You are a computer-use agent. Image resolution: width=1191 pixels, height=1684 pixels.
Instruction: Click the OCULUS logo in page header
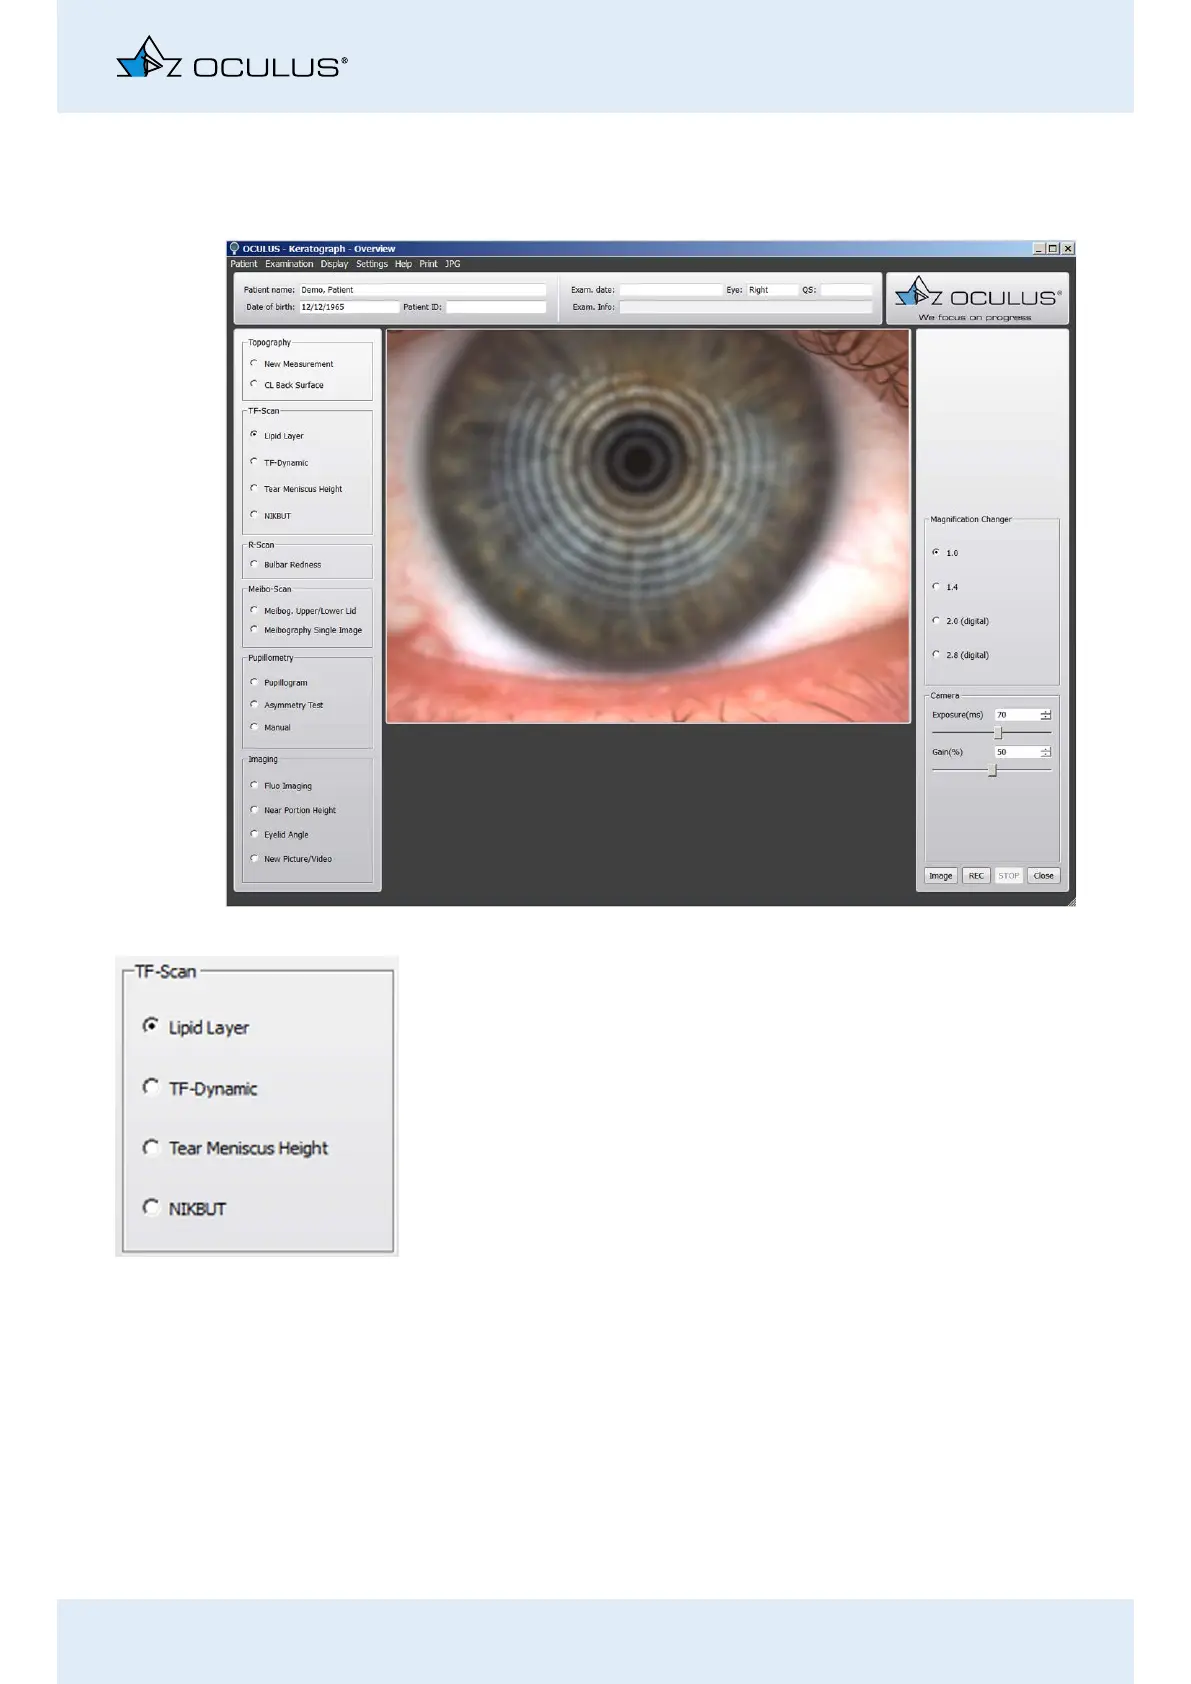(232, 58)
